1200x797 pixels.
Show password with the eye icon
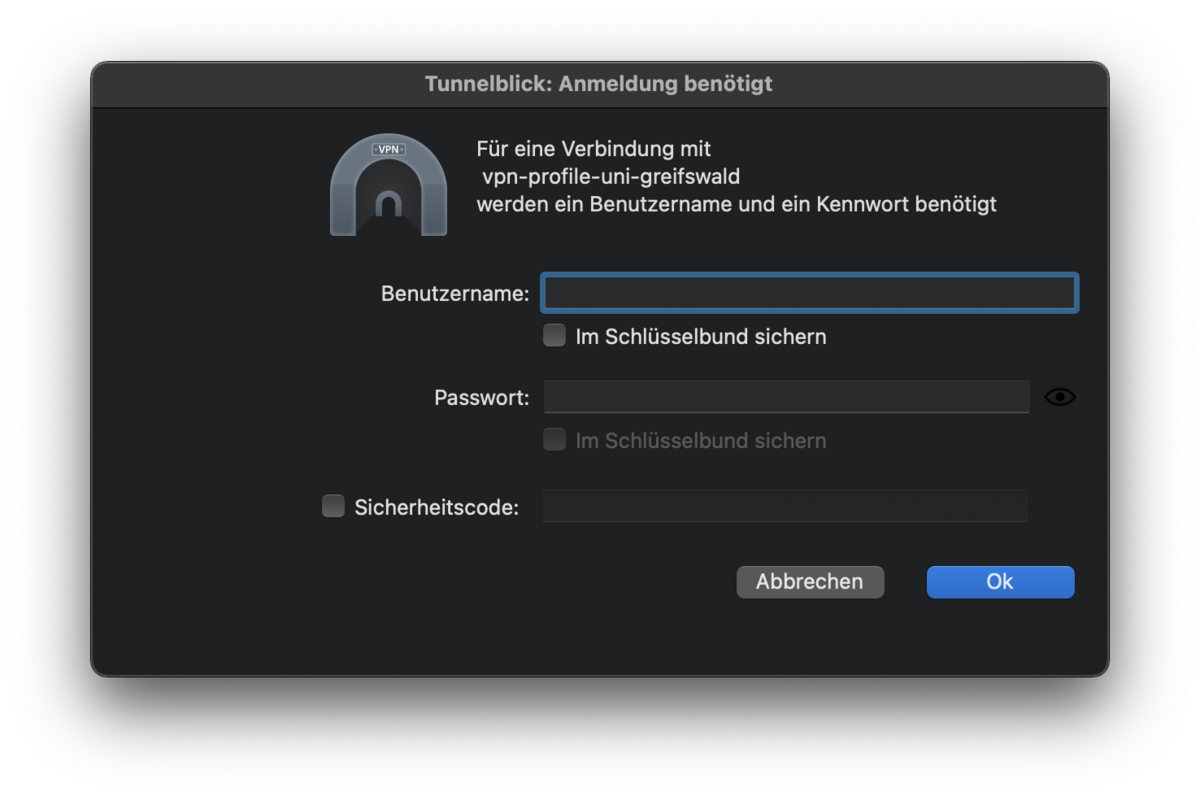[x=1059, y=397]
